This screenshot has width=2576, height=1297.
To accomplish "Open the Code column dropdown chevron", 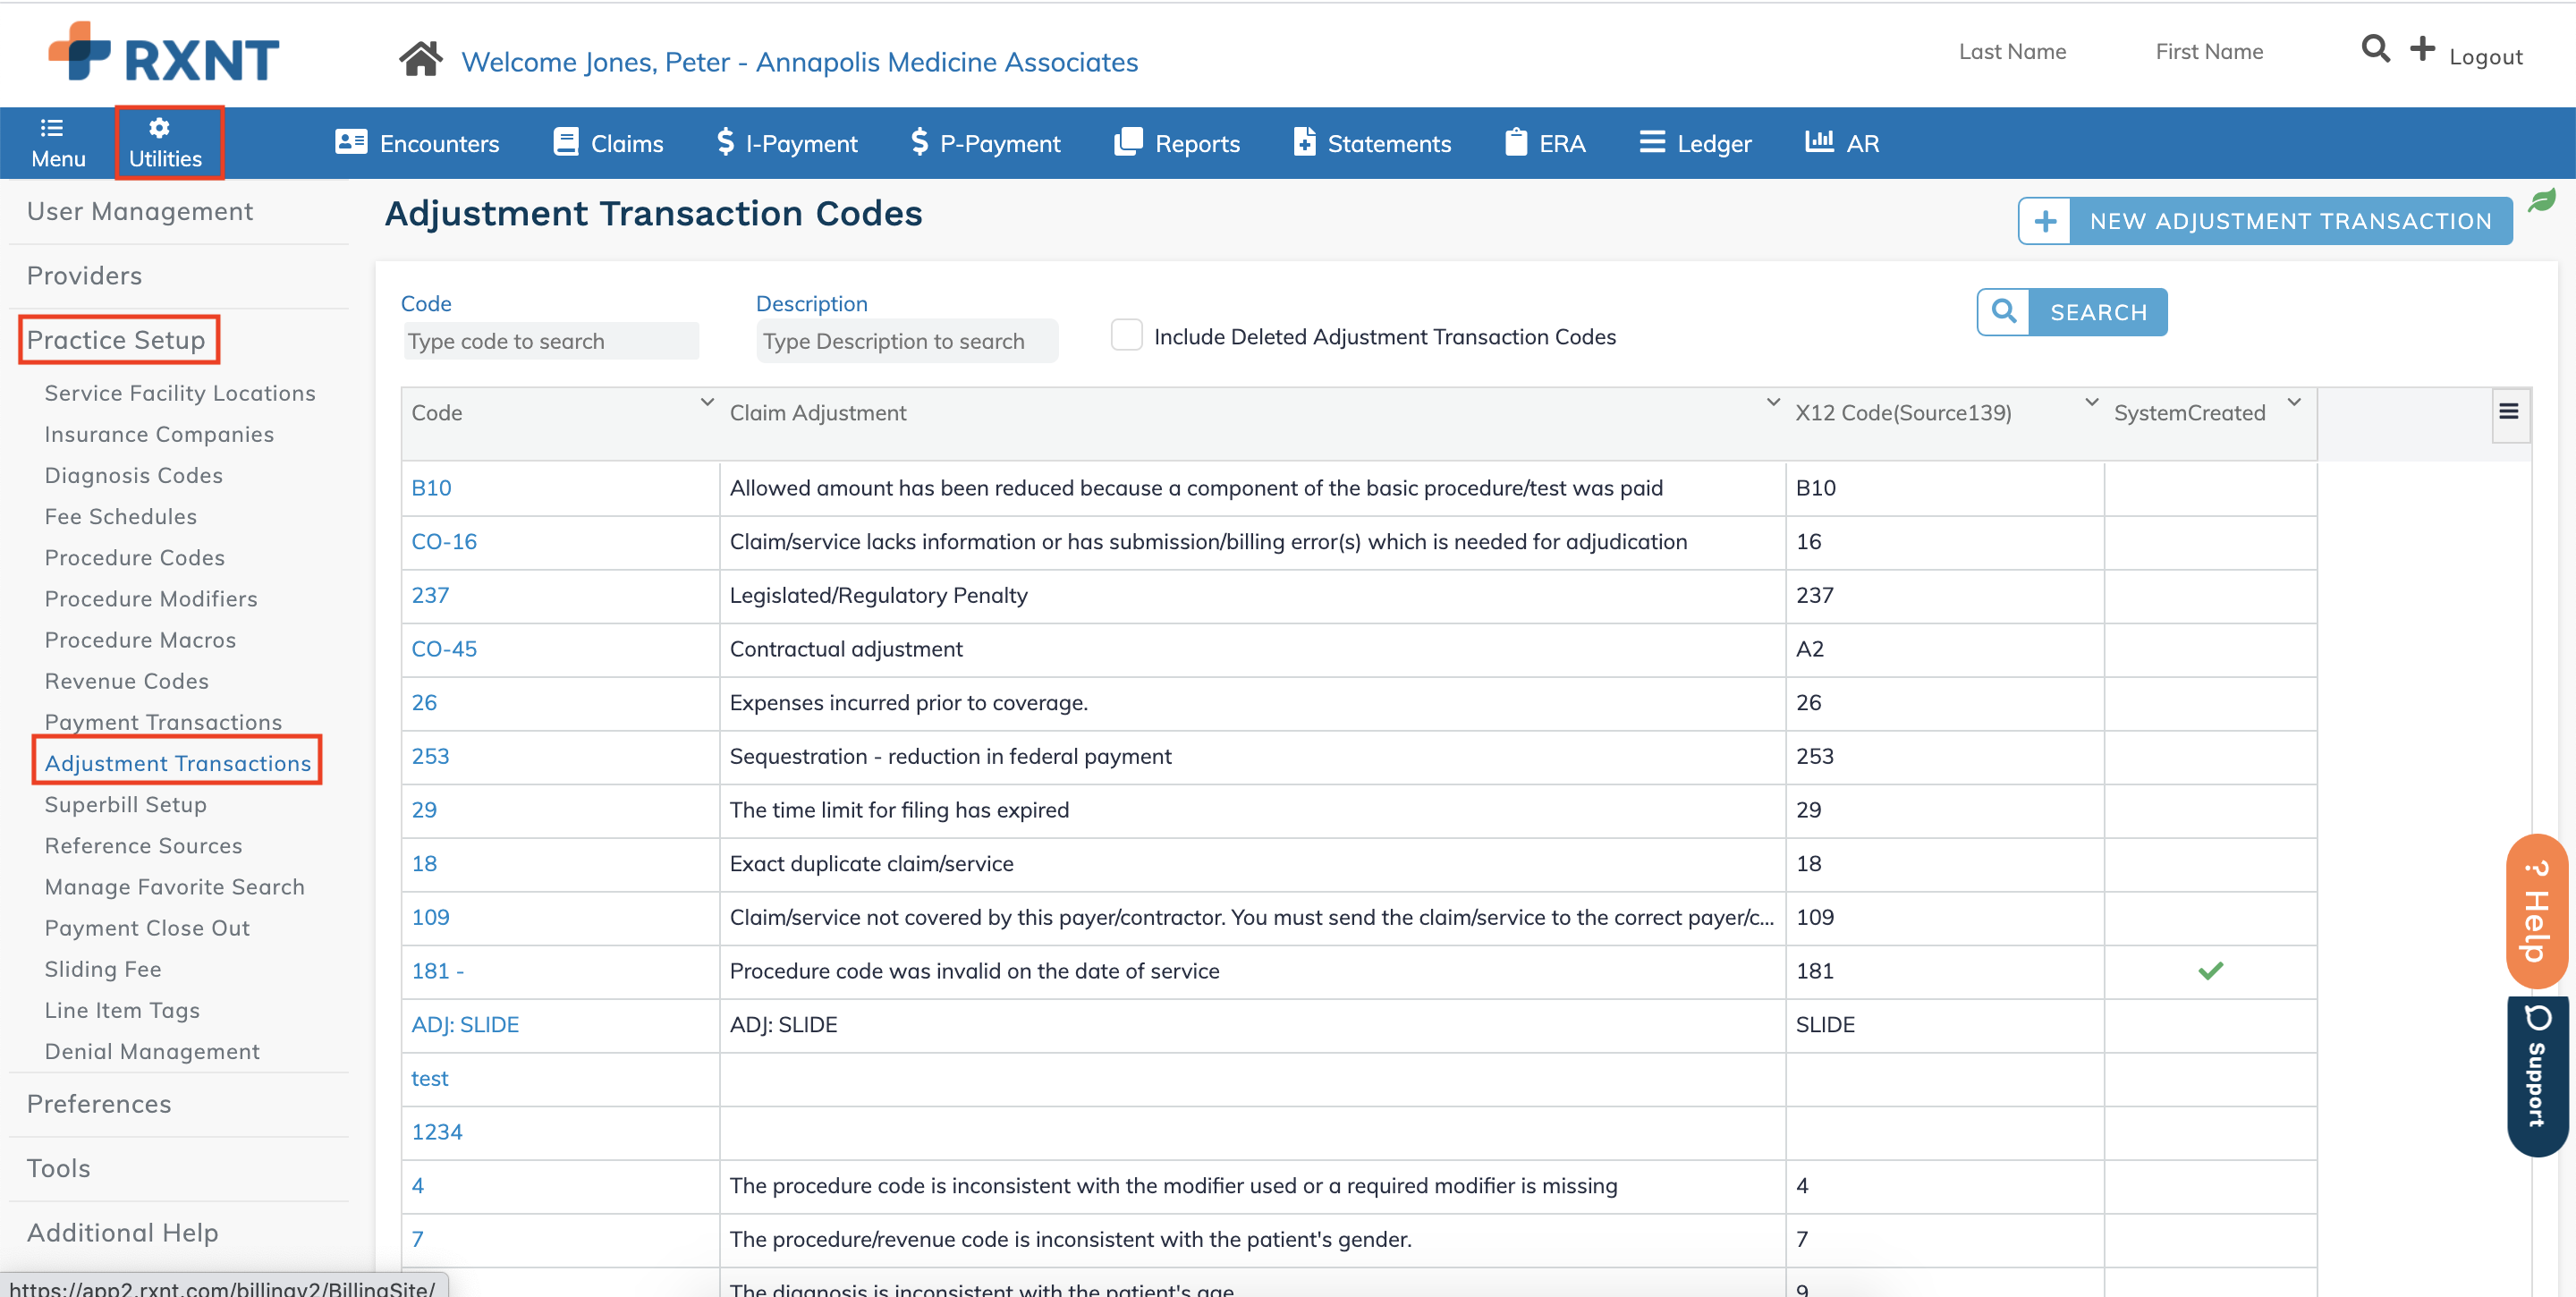I will (x=707, y=402).
